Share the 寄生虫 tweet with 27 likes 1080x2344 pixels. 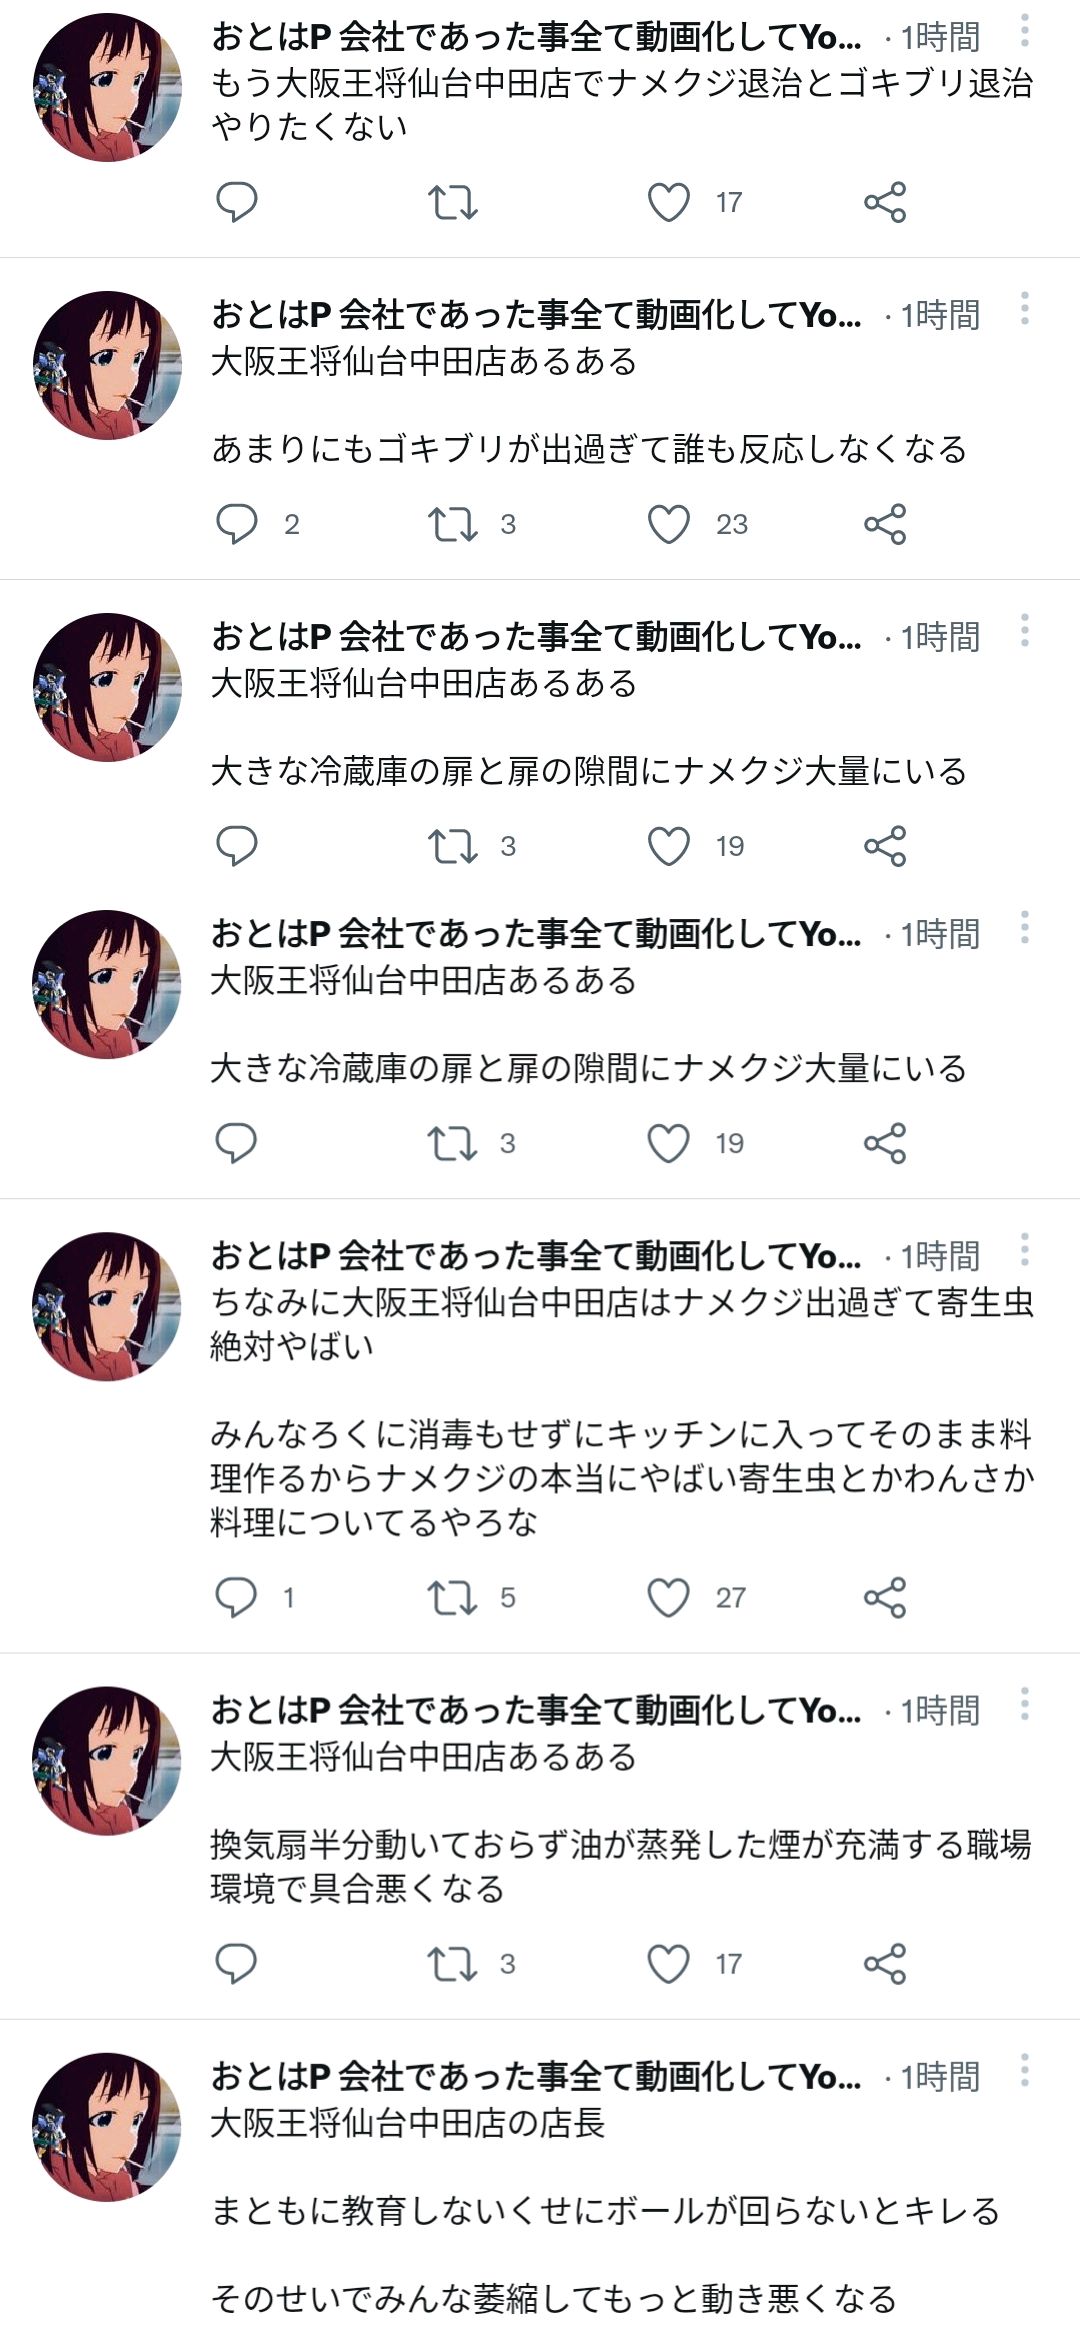pos(885,1597)
